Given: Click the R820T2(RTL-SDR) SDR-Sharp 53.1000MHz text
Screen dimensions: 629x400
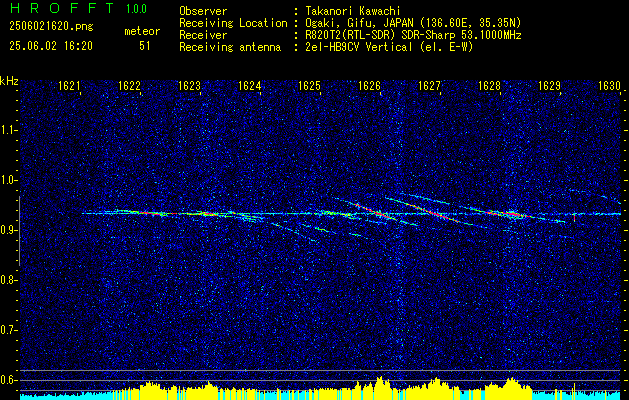Looking at the screenshot, I should click(x=414, y=35).
